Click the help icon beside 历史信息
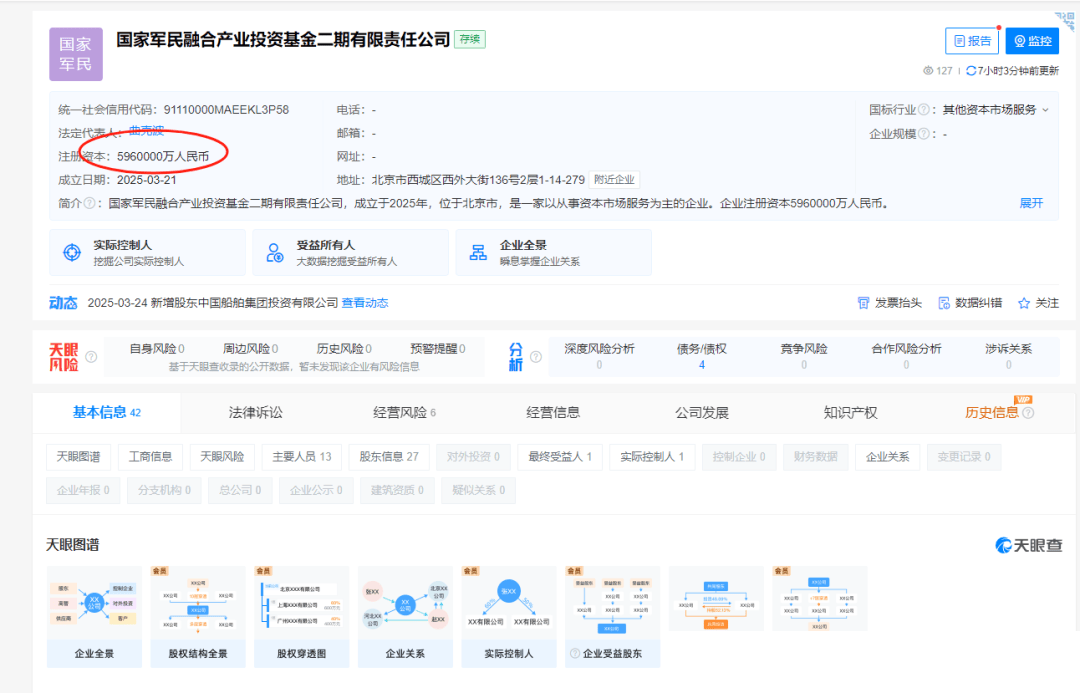 (x=1028, y=413)
